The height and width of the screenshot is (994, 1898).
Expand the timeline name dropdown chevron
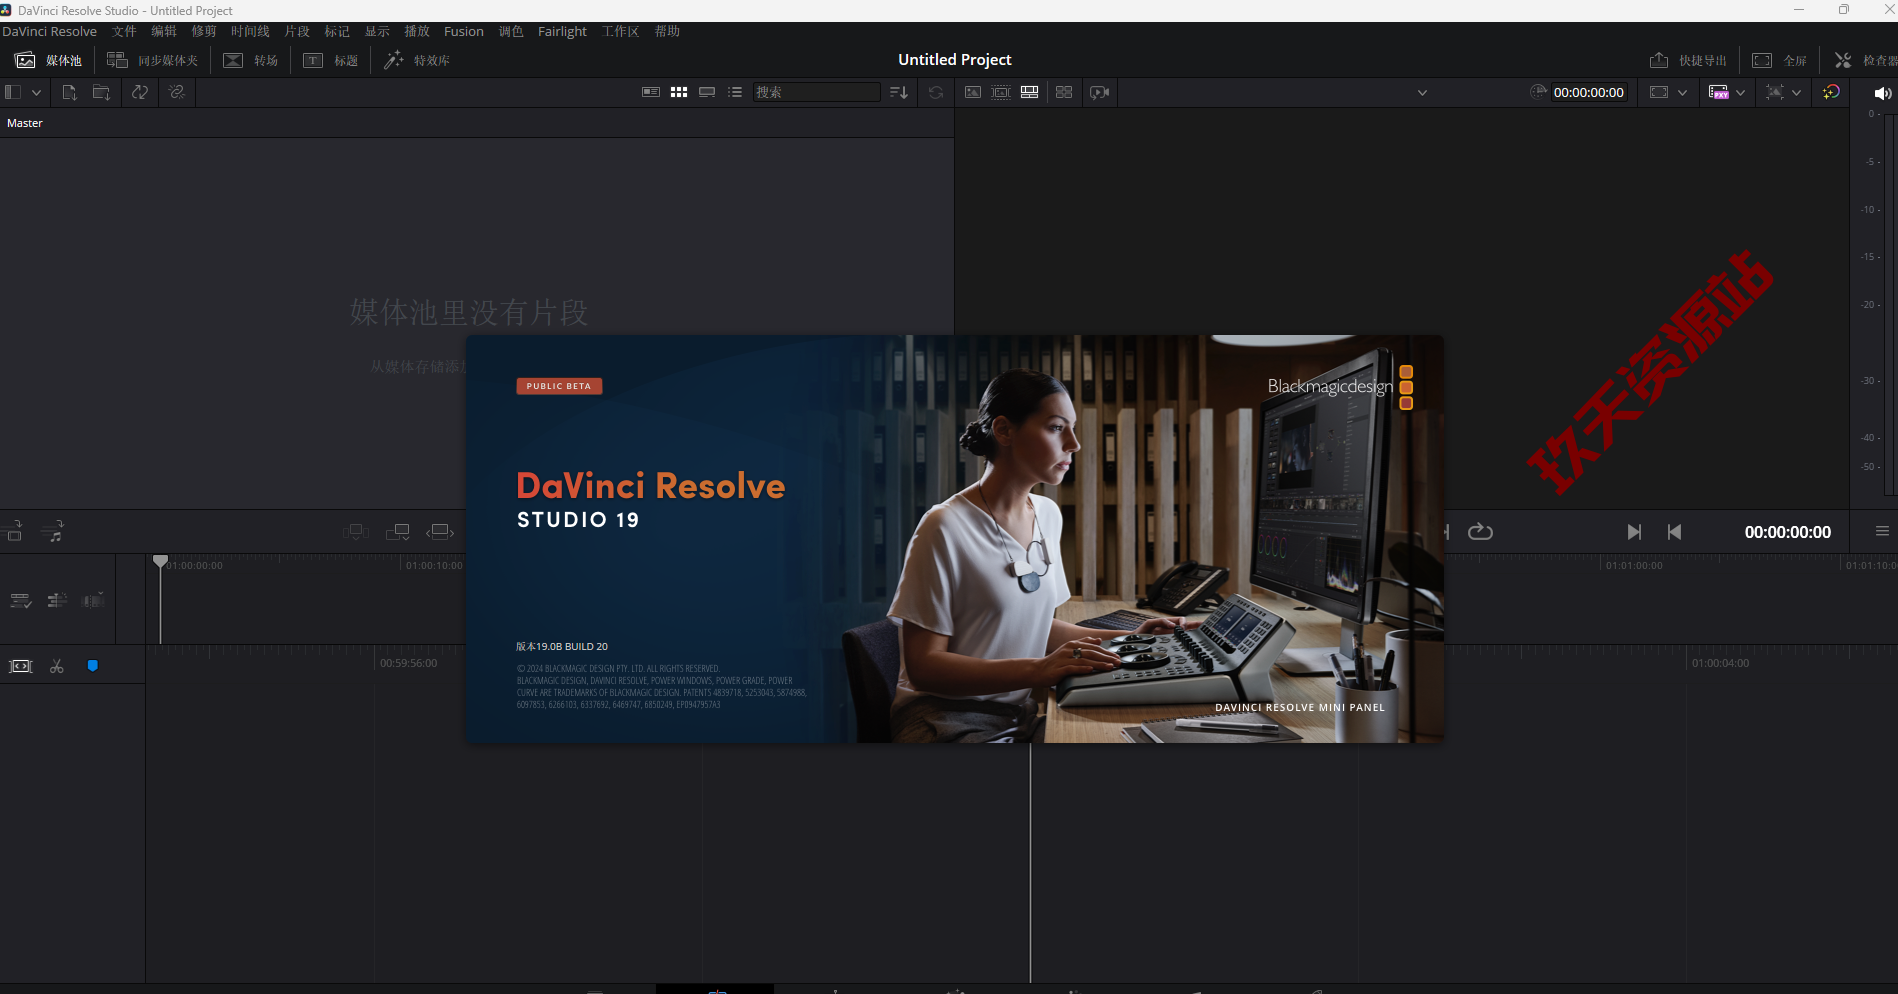coord(1422,93)
